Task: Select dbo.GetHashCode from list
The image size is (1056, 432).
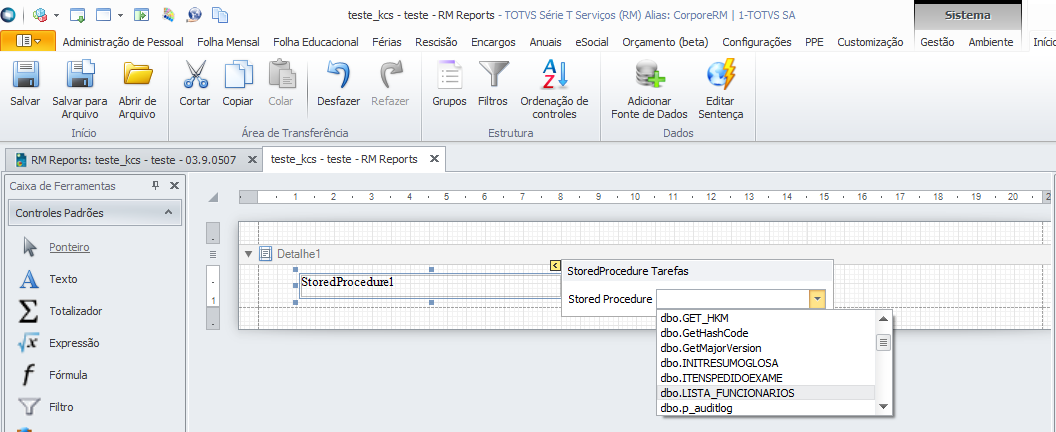Action: point(766,333)
